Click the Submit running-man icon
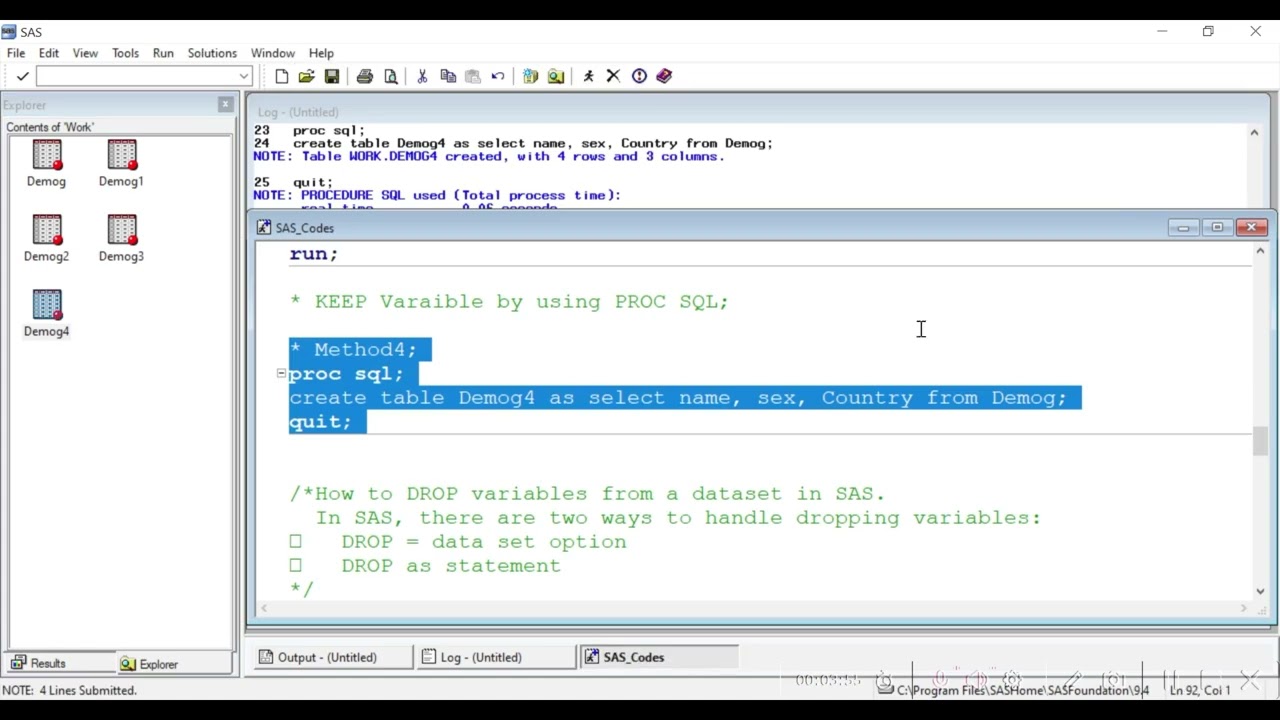Screen dimensions: 1280x720 click(588, 76)
